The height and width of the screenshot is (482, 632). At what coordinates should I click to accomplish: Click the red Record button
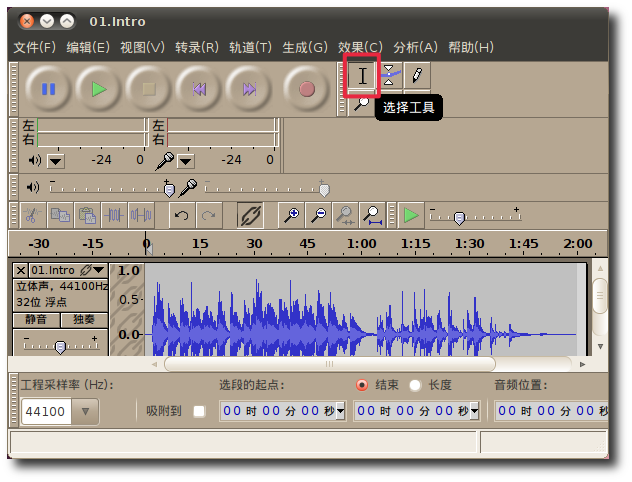tap(307, 89)
